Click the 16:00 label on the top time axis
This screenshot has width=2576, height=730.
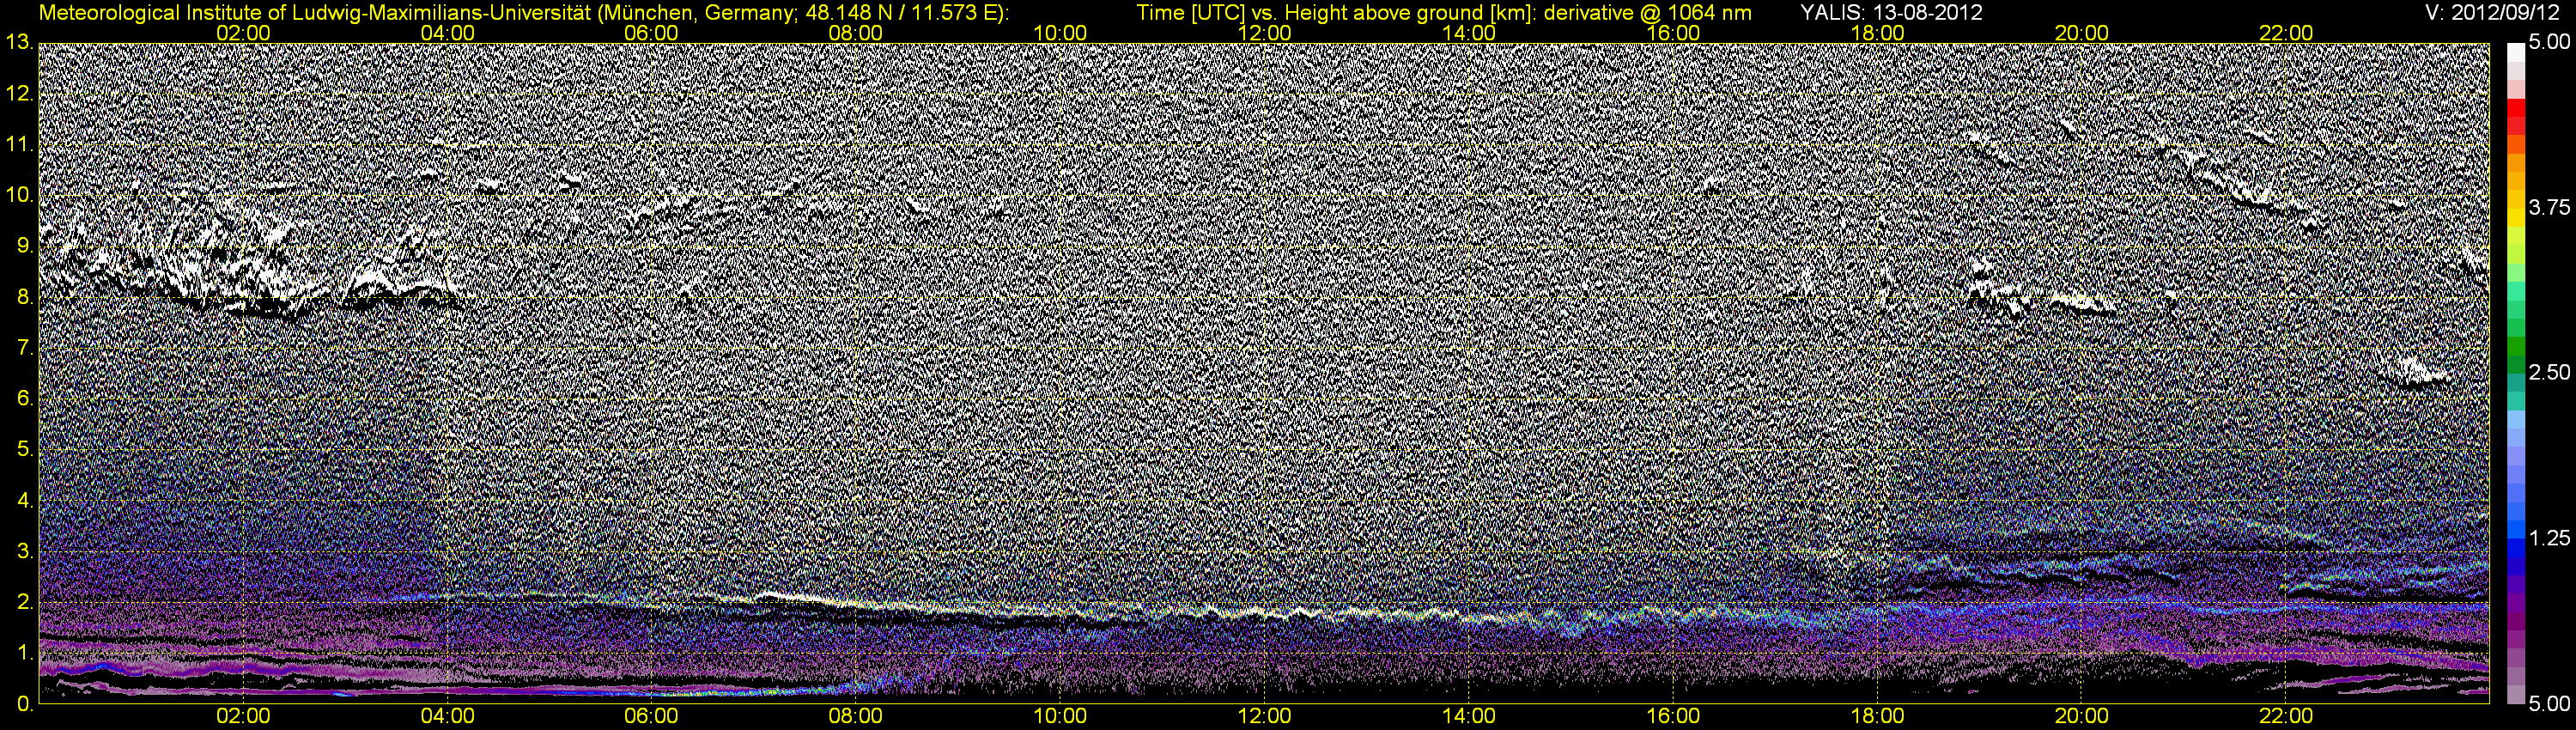tap(1673, 33)
